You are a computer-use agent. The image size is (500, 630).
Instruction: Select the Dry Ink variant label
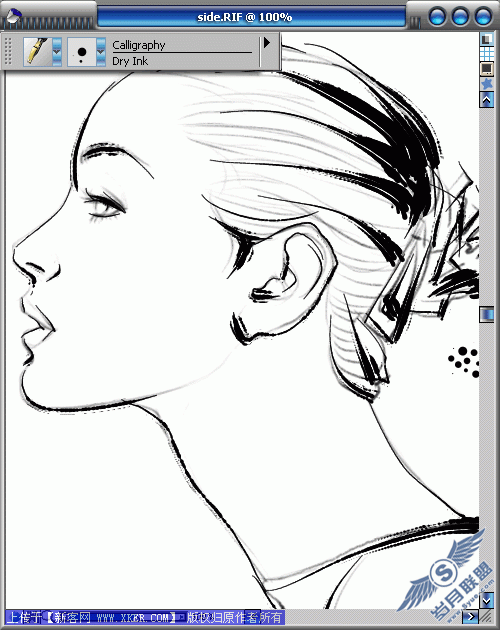[130, 61]
